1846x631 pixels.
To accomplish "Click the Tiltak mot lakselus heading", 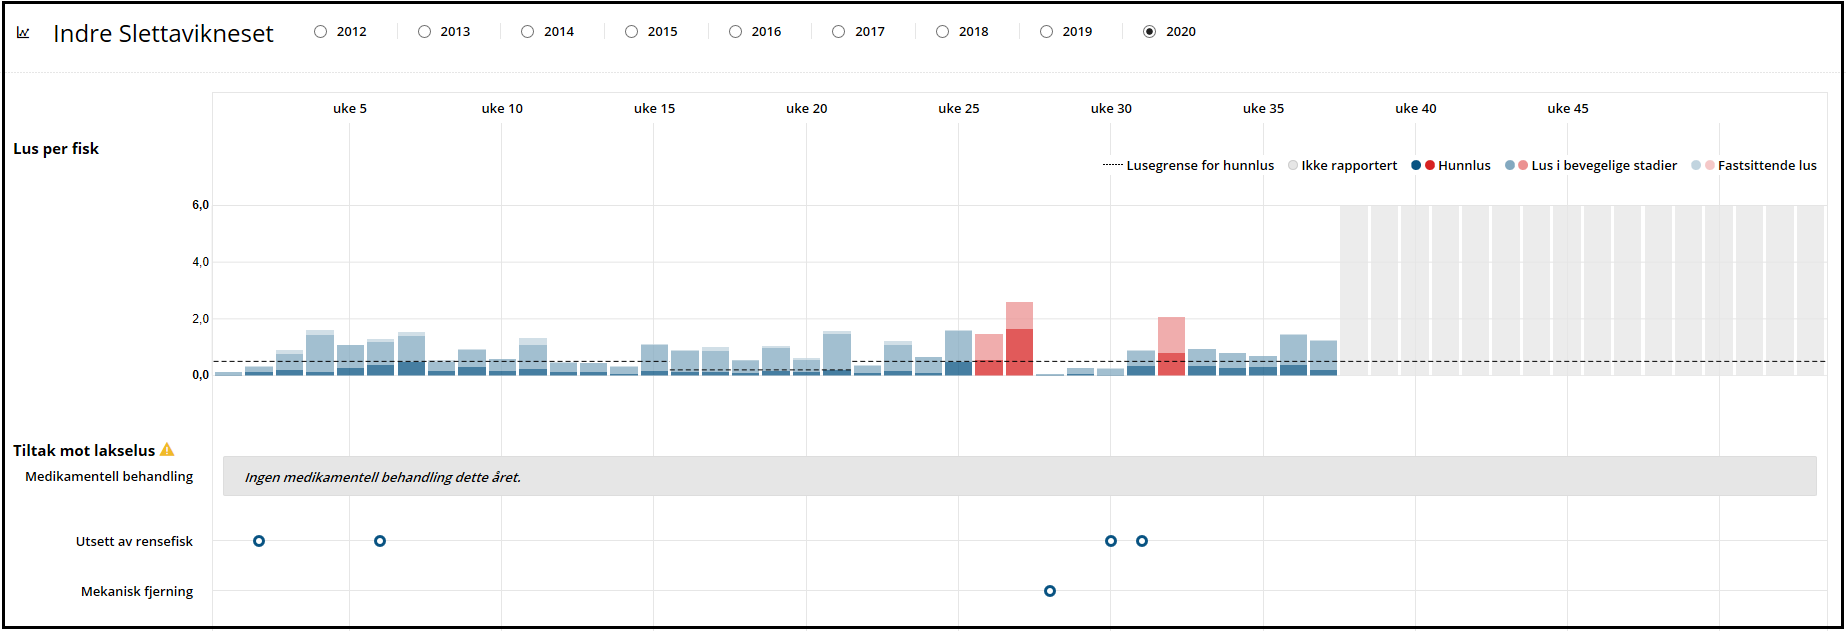I will pyautogui.click(x=84, y=451).
